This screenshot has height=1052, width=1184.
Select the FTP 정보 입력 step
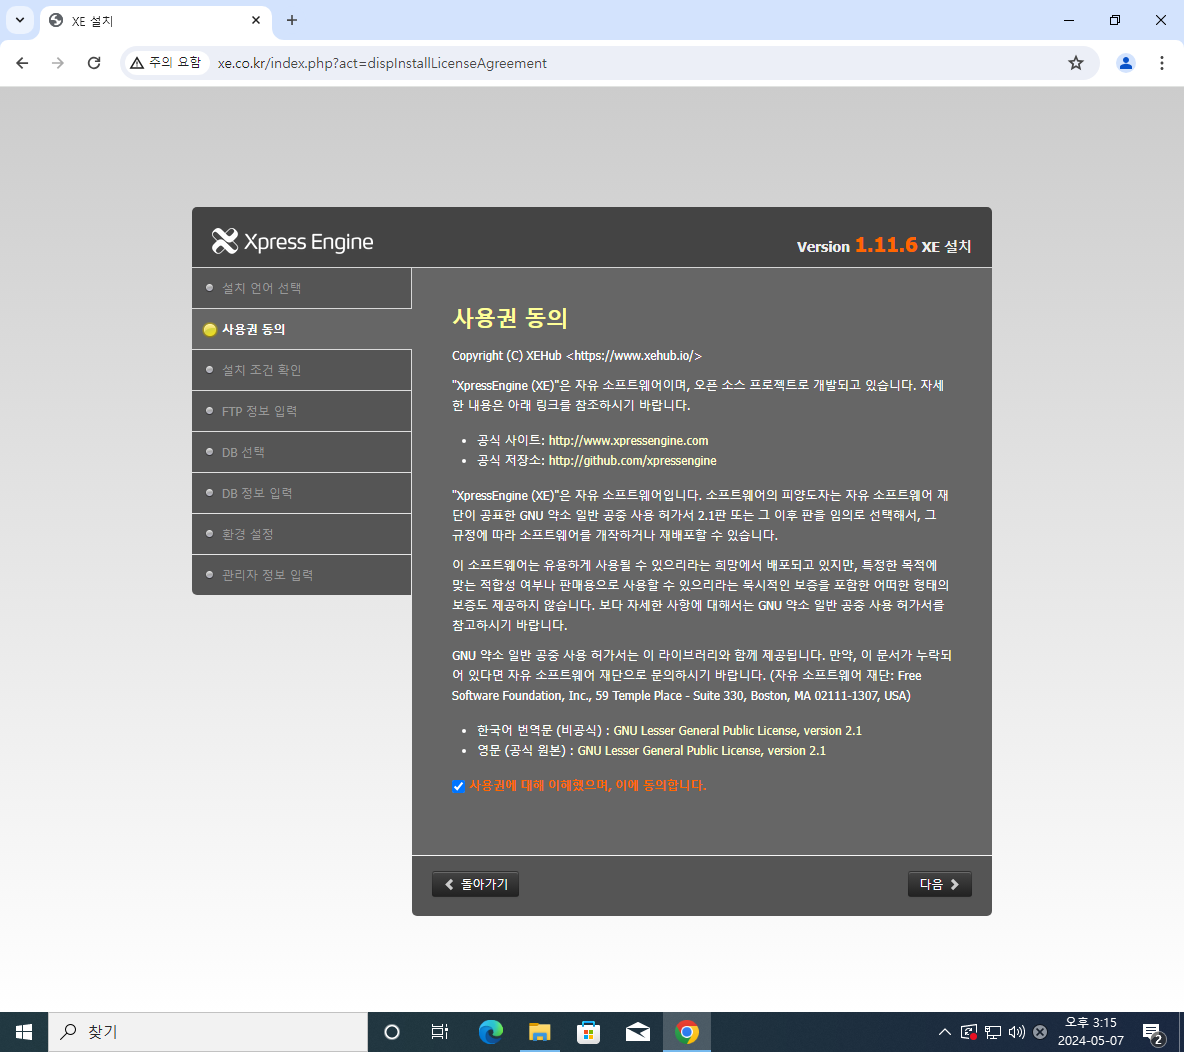point(301,411)
